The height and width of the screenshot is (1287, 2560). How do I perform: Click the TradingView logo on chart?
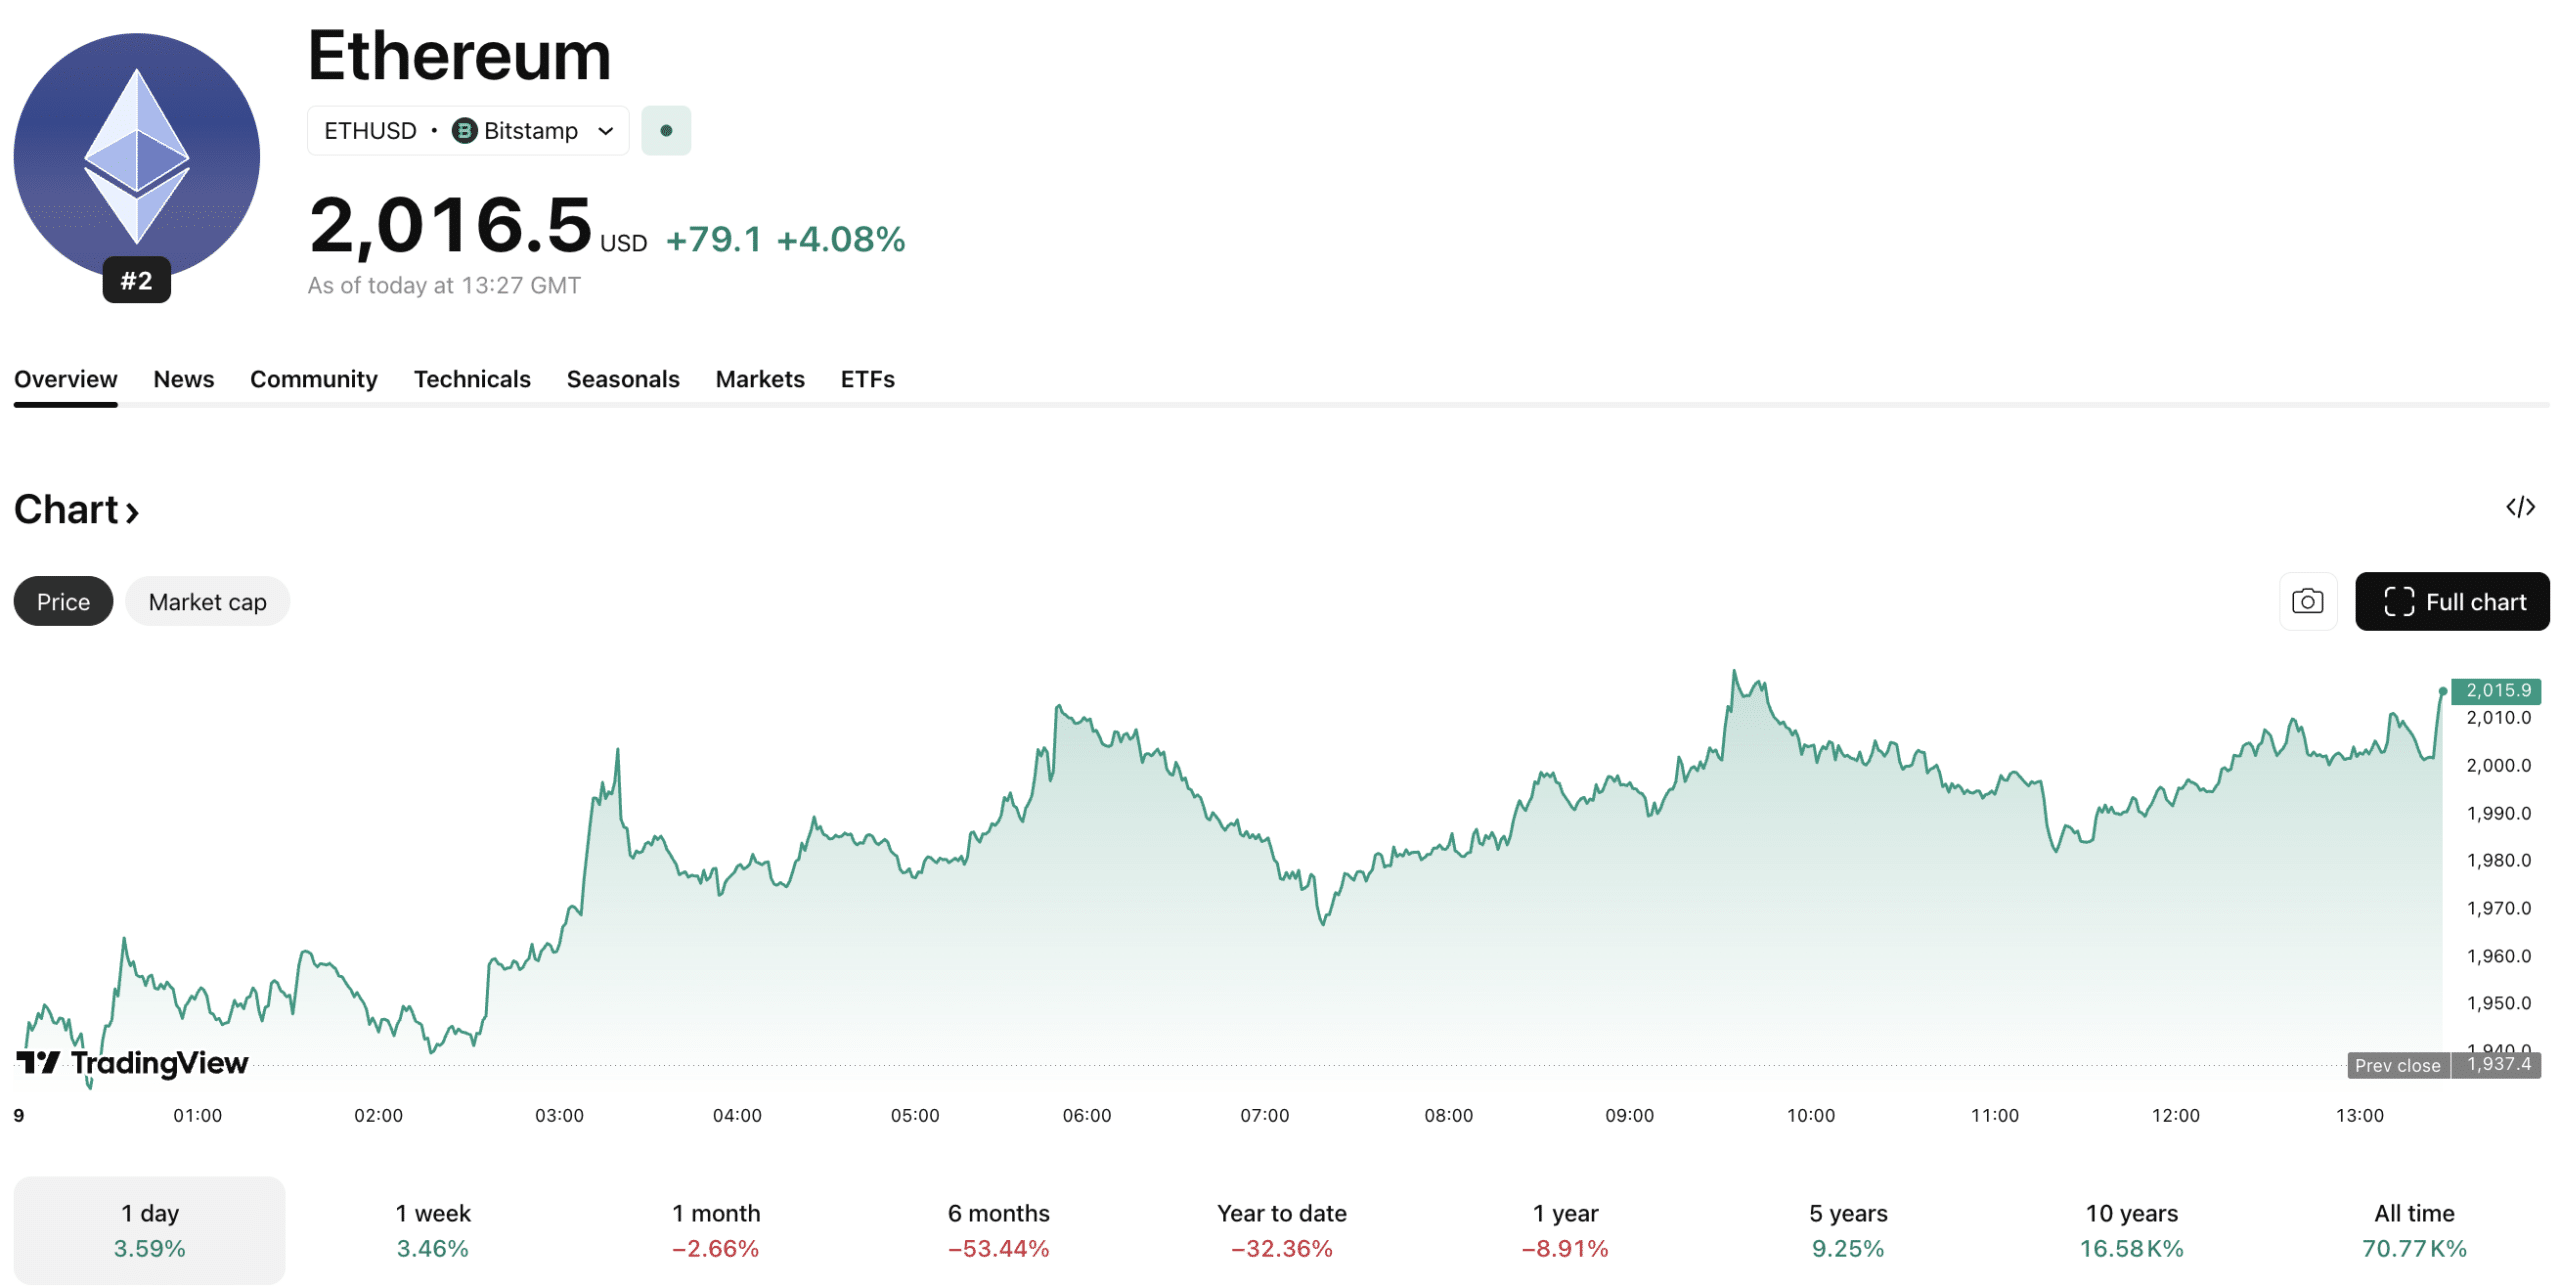point(132,1062)
